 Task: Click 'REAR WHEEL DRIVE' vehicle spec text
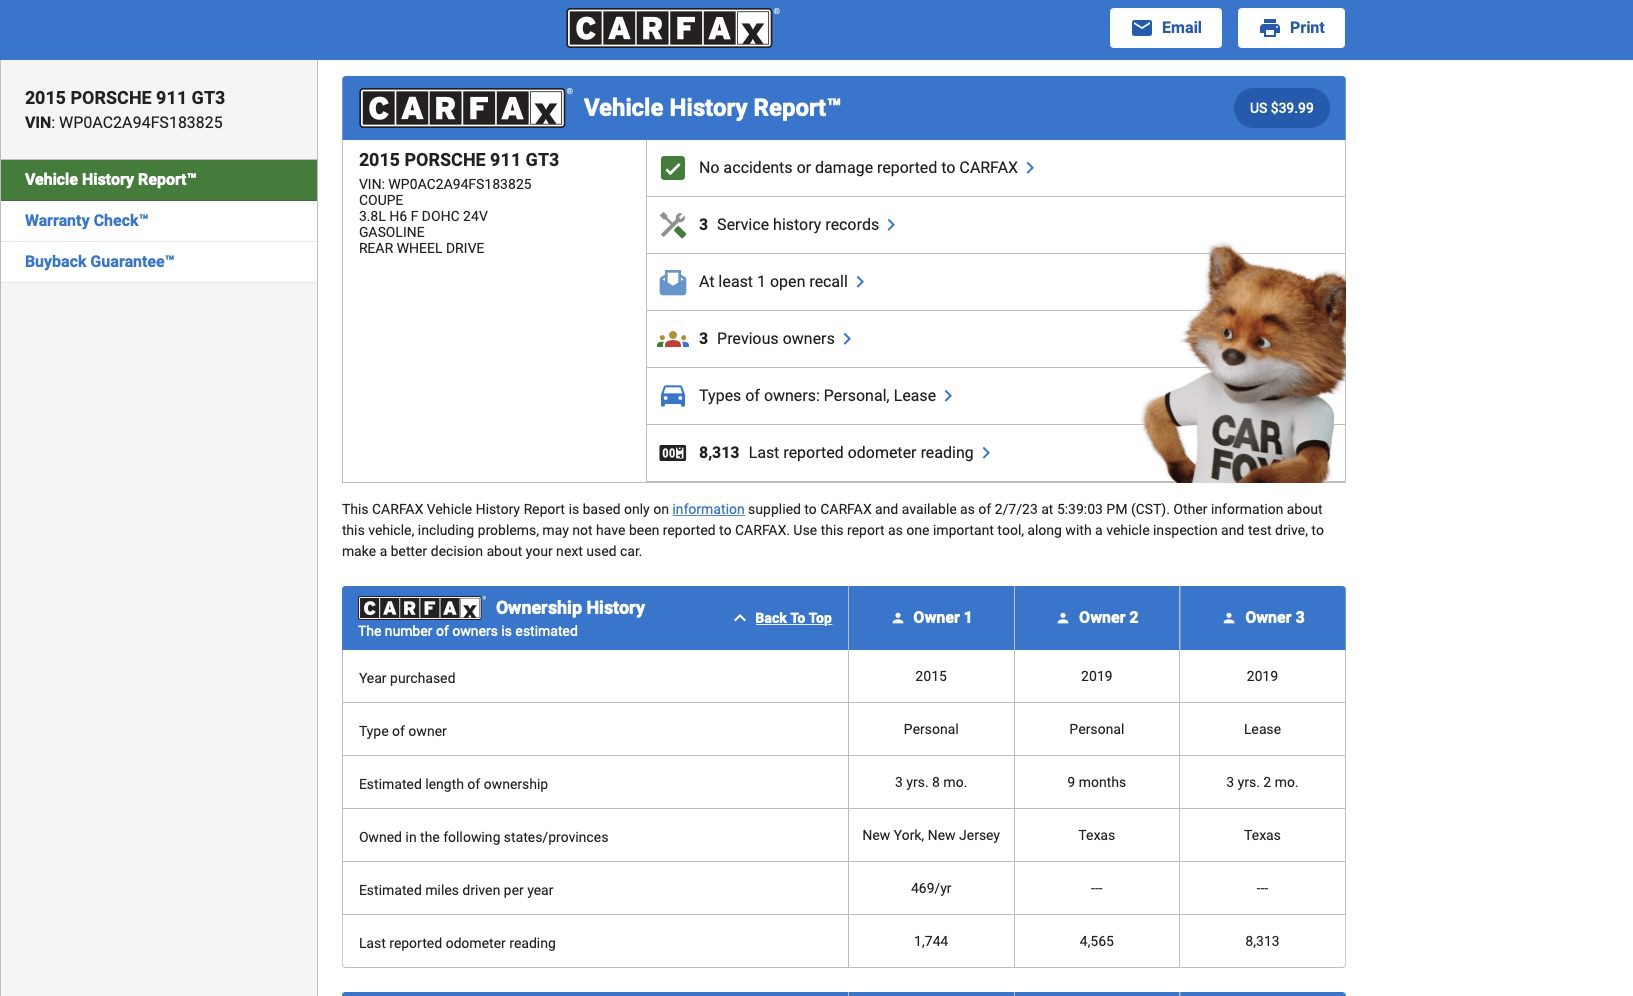coord(421,248)
